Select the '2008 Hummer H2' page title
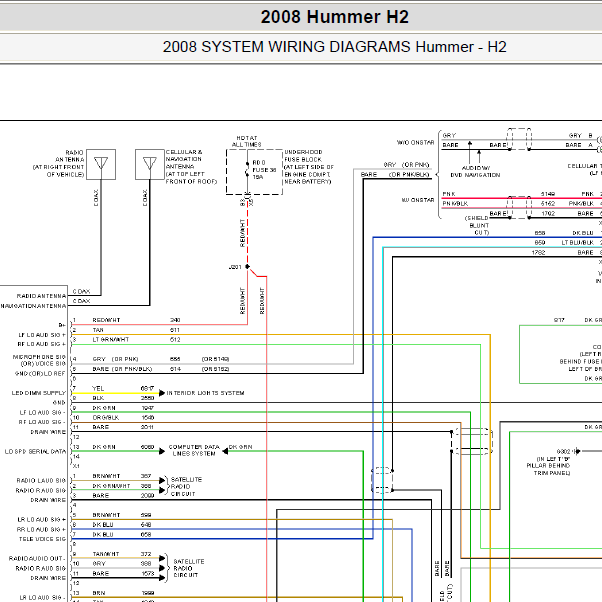Viewport: 602px width, 602px height. click(334, 17)
